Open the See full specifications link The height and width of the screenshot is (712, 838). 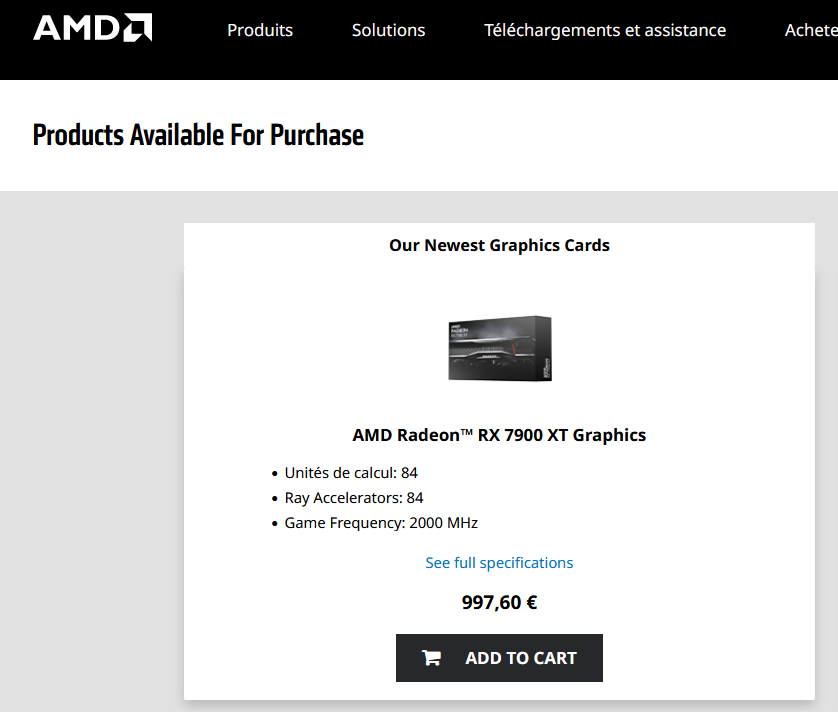click(x=499, y=563)
